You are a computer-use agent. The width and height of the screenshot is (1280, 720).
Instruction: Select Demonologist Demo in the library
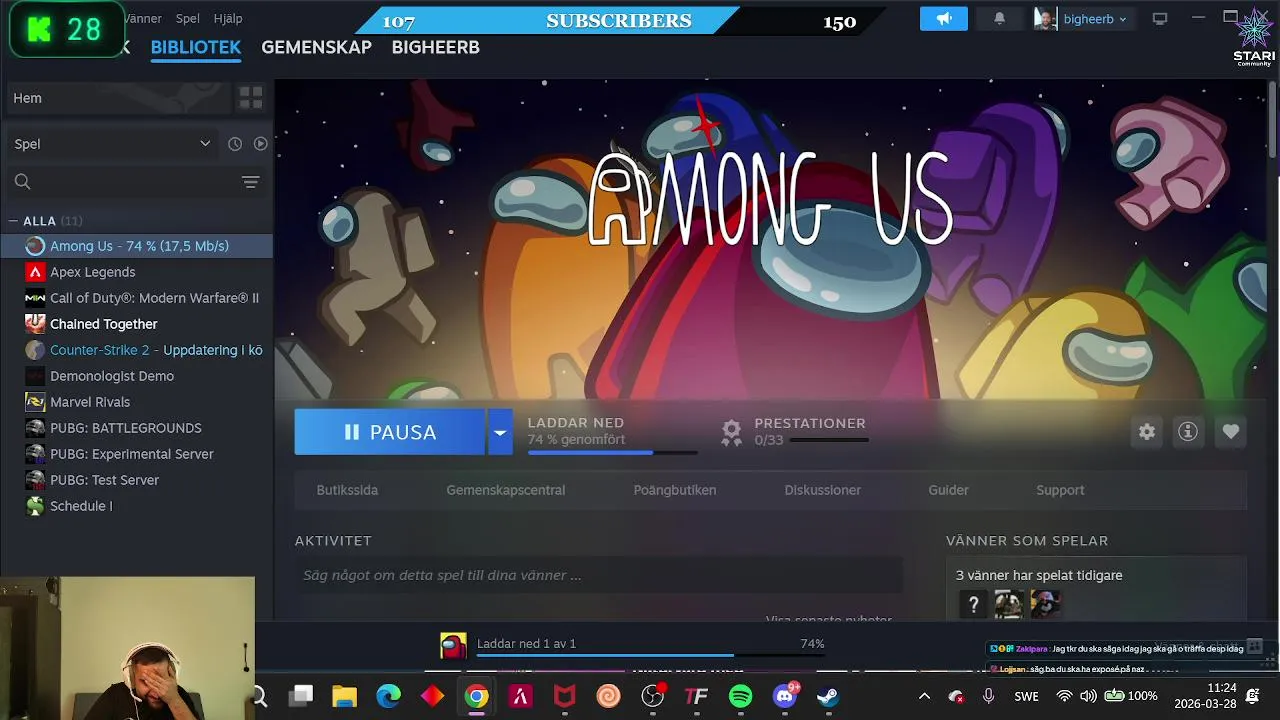coord(136,376)
